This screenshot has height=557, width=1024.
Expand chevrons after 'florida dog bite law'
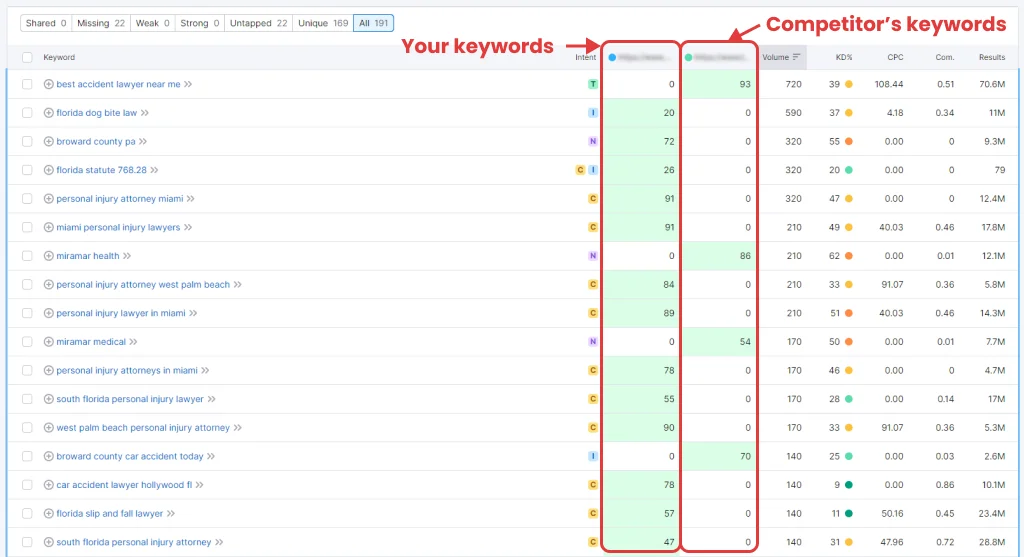click(145, 113)
